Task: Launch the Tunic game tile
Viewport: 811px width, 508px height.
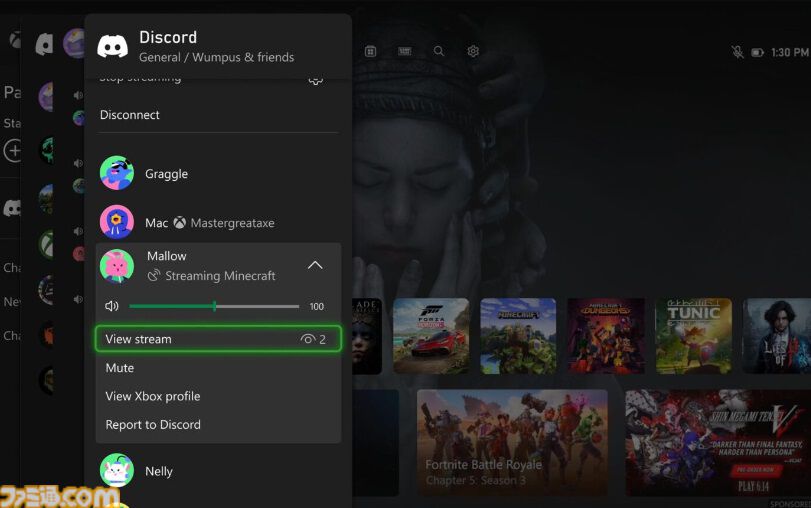Action: (694, 336)
